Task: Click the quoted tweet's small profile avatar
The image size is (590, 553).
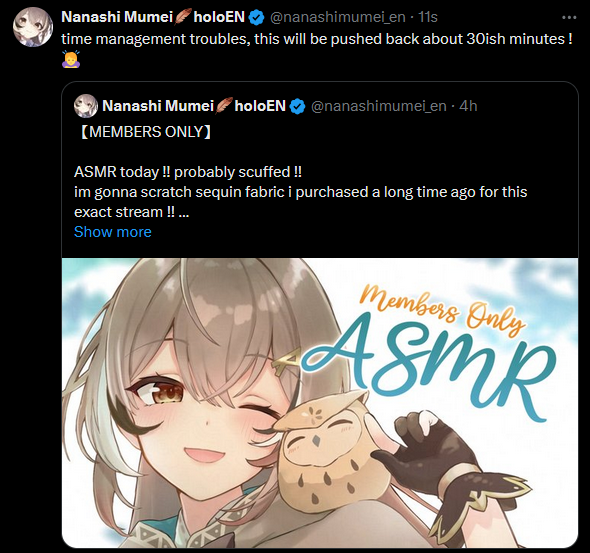Action: click(x=86, y=106)
